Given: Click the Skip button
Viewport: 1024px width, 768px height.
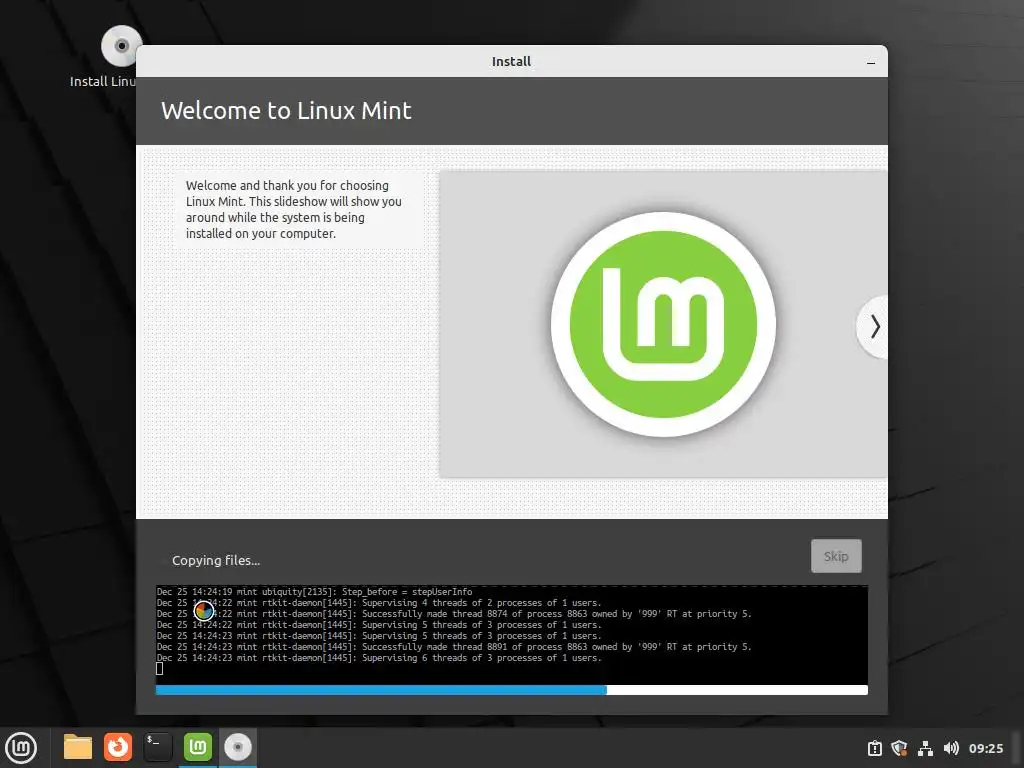Looking at the screenshot, I should tap(836, 556).
